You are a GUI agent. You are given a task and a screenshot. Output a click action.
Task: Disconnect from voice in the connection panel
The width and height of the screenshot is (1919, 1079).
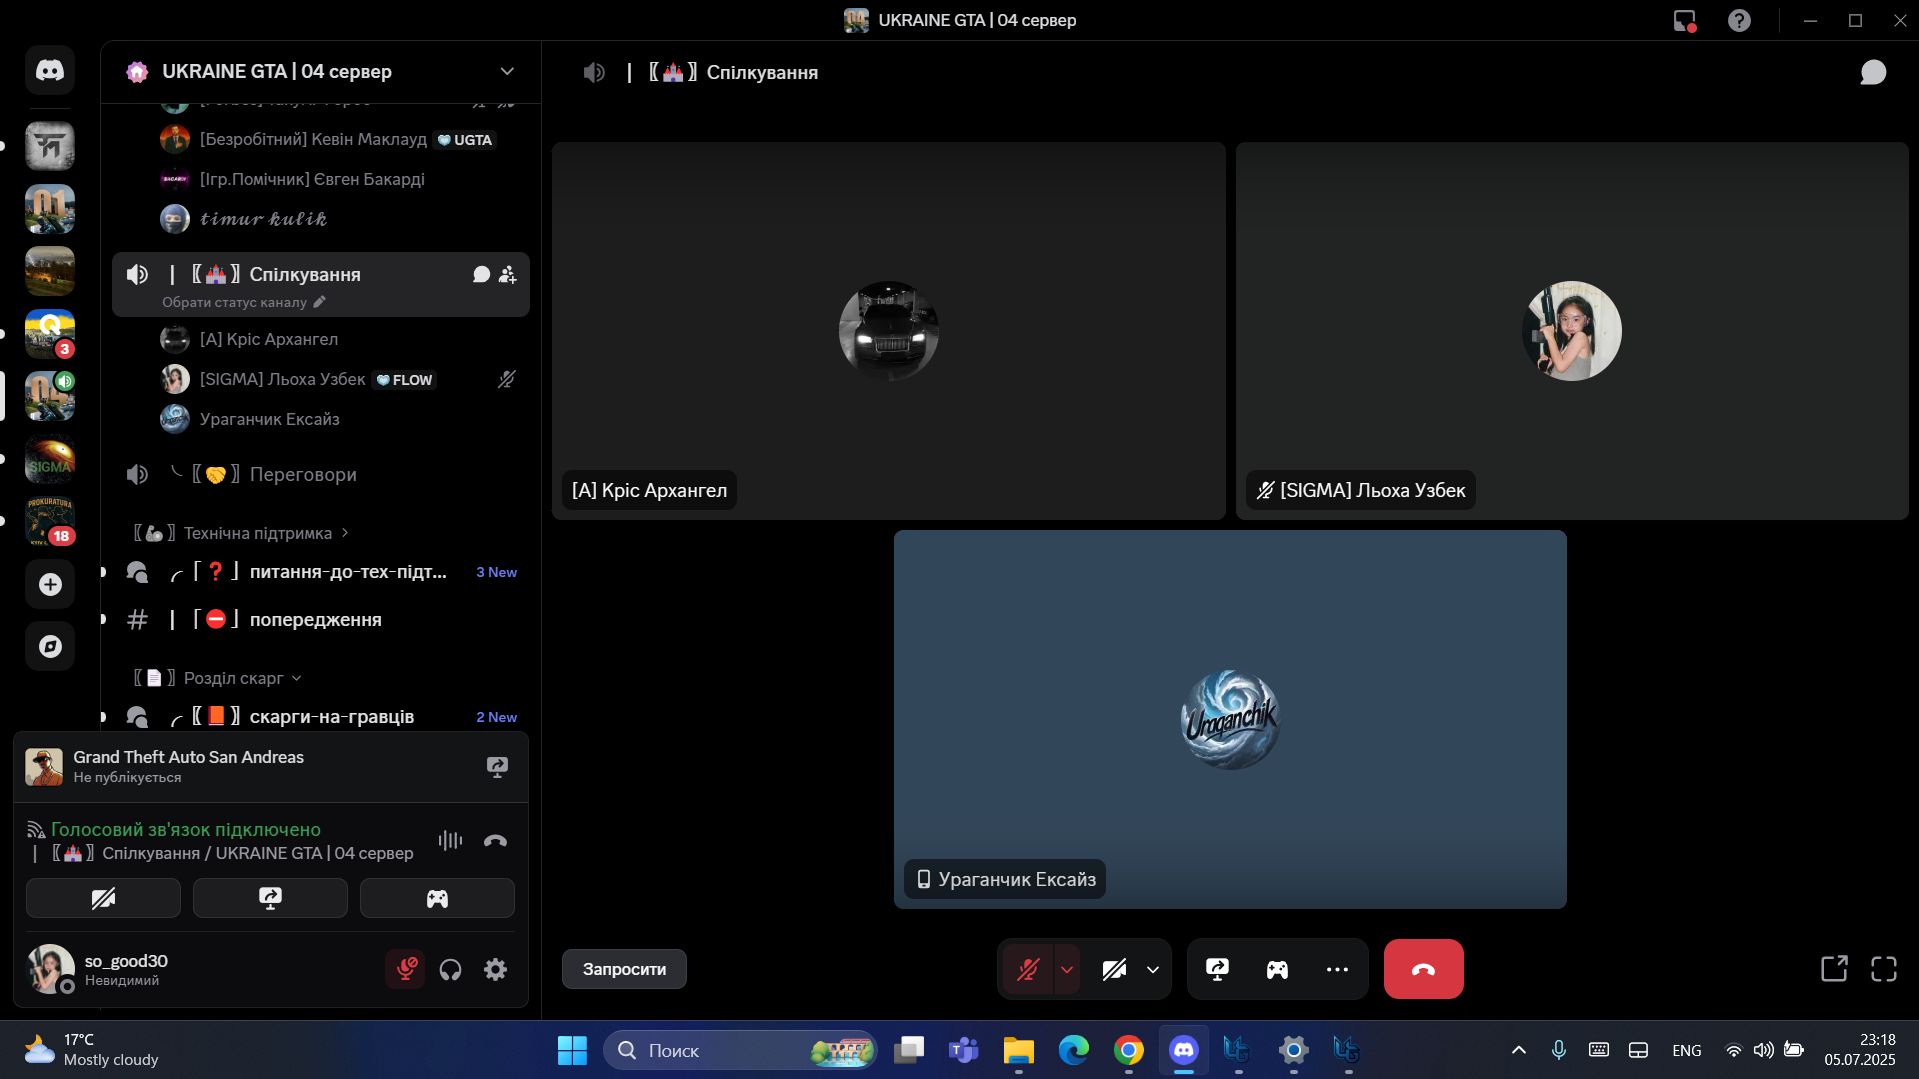point(495,841)
